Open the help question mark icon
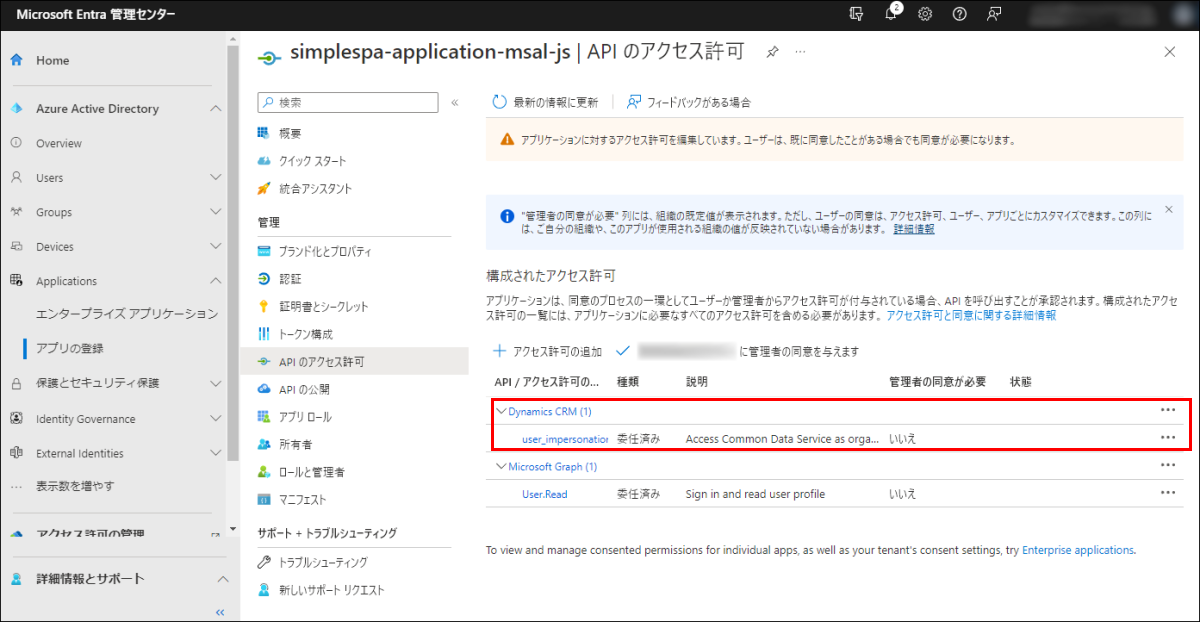The width and height of the screenshot is (1201, 623). [960, 14]
